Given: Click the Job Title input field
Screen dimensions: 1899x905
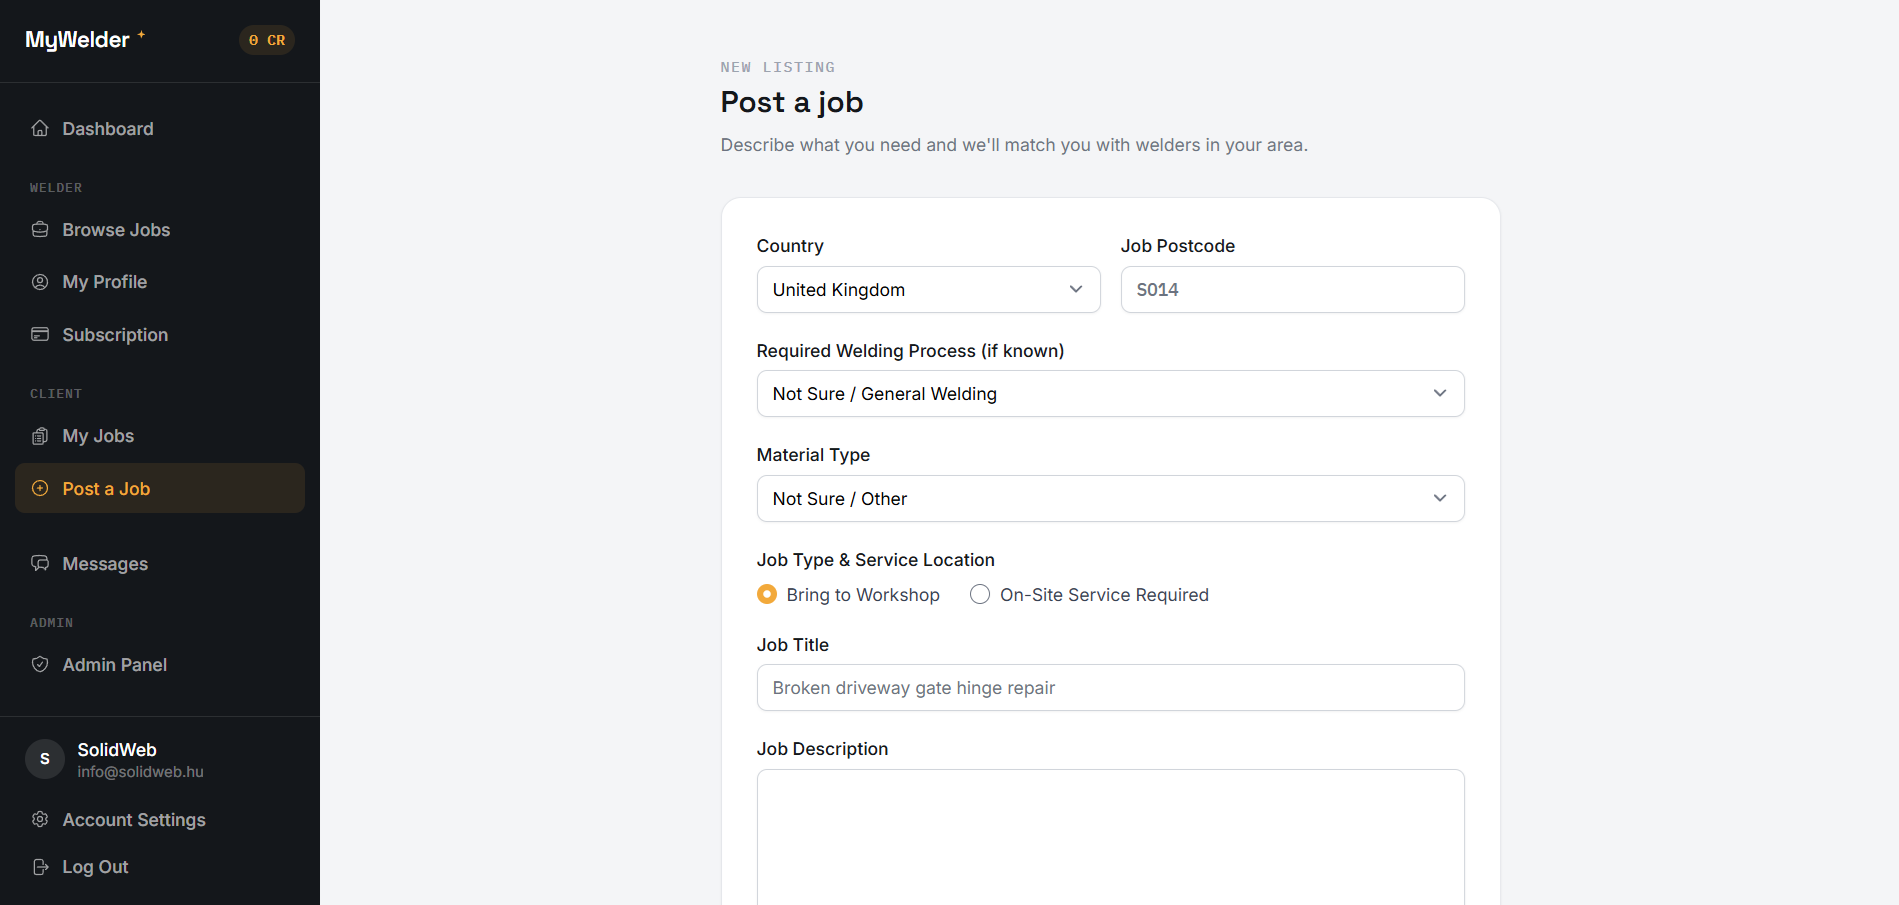Looking at the screenshot, I should click(x=1110, y=687).
